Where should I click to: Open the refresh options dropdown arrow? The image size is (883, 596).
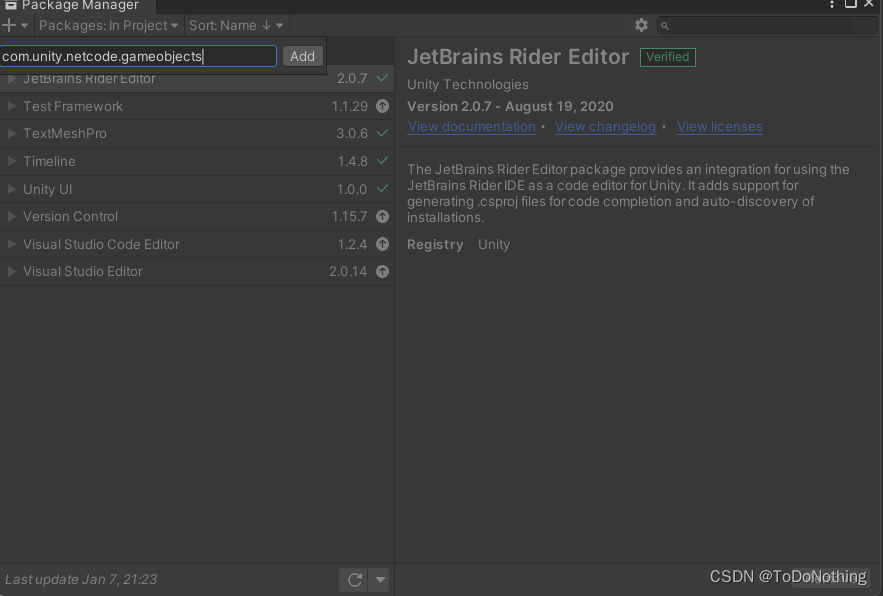click(x=380, y=580)
